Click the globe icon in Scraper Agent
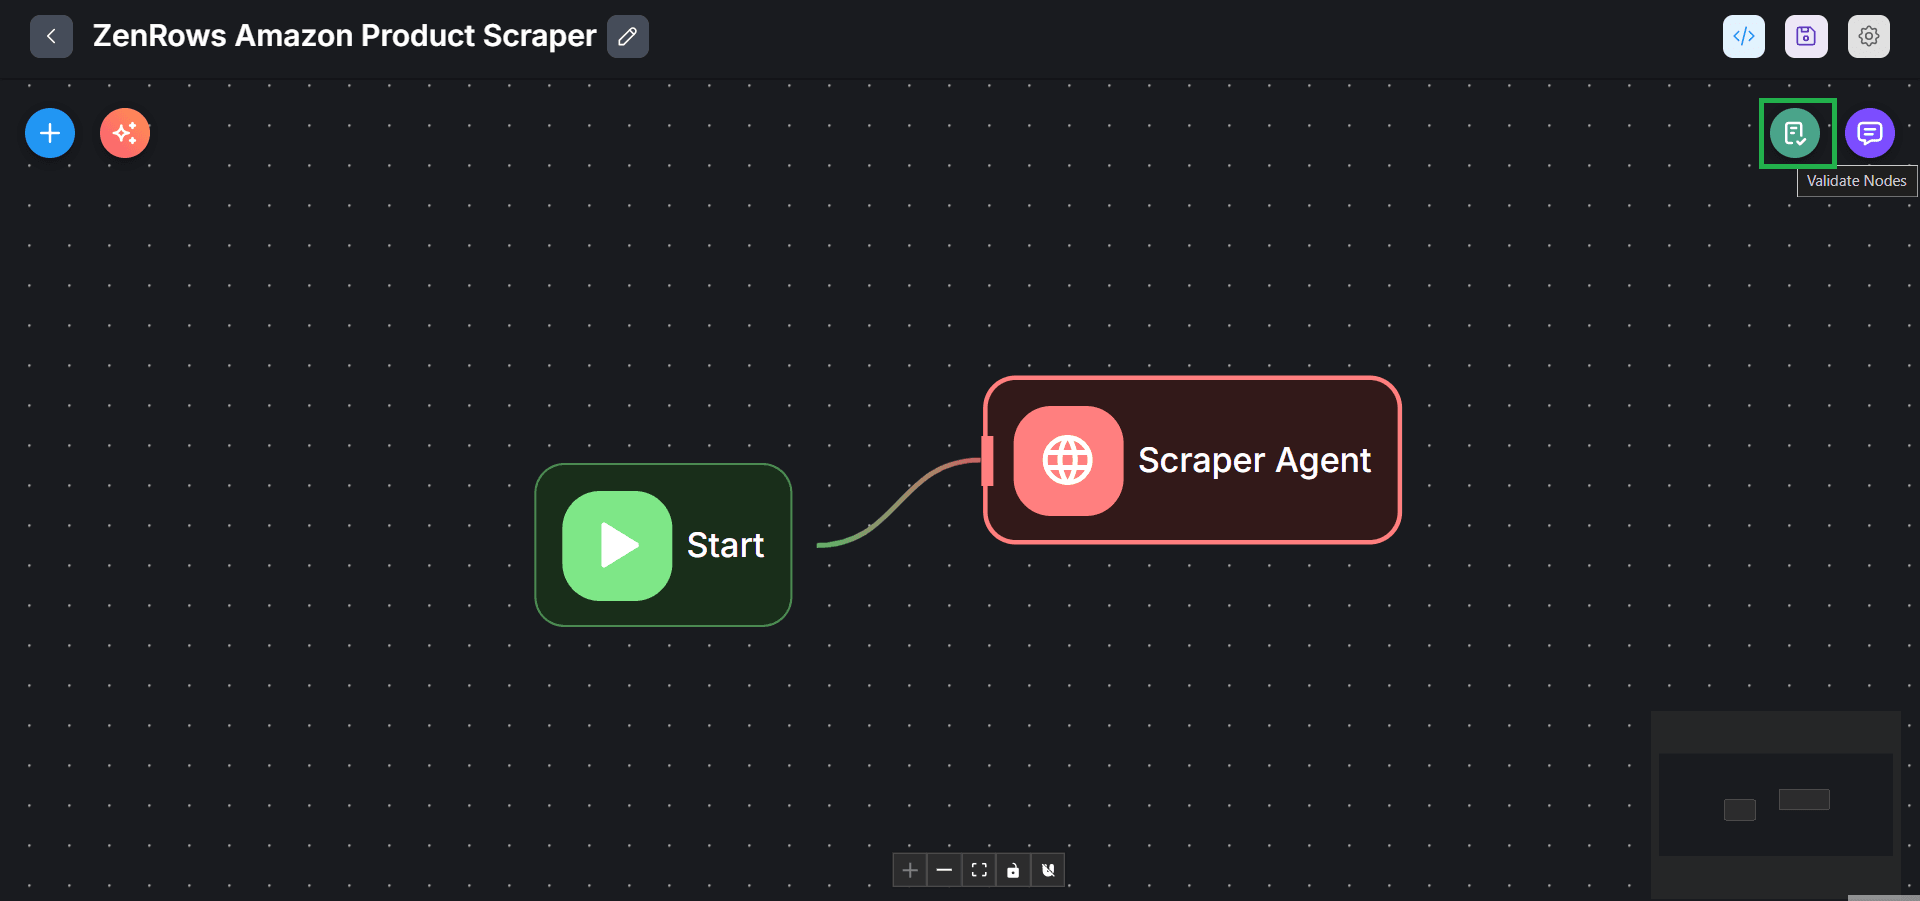1920x901 pixels. click(1068, 460)
